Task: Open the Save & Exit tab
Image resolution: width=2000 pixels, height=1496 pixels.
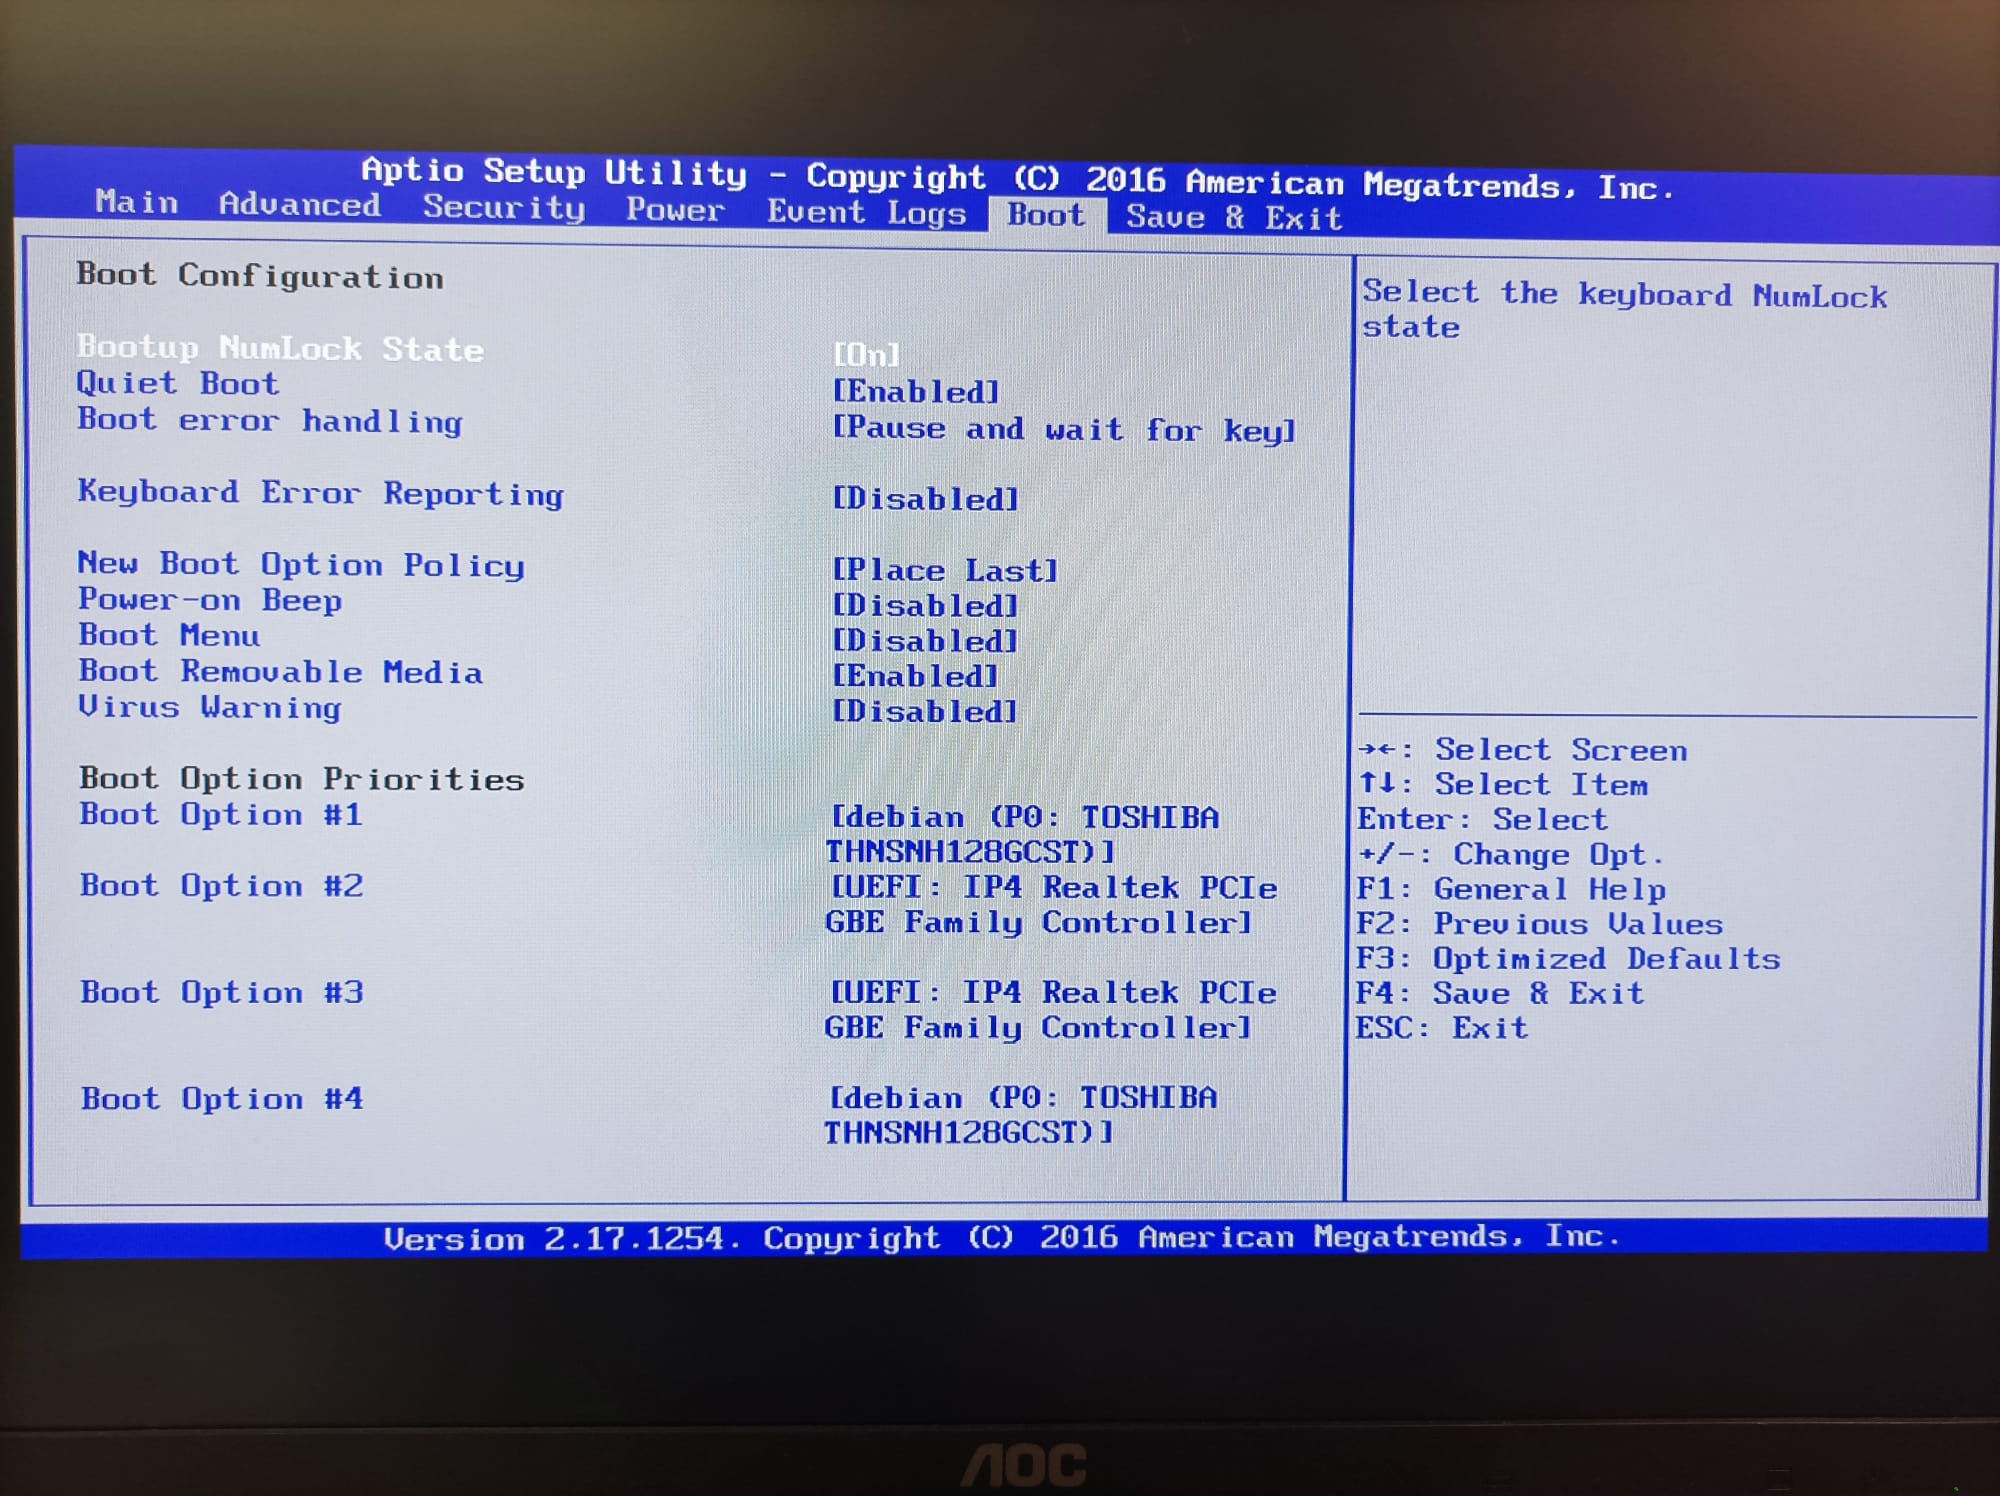Action: pos(1234,217)
